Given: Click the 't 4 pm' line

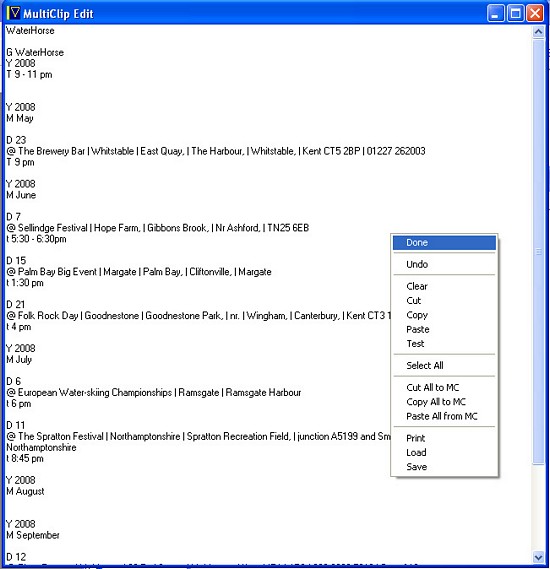Looking at the screenshot, I should click(19, 327).
